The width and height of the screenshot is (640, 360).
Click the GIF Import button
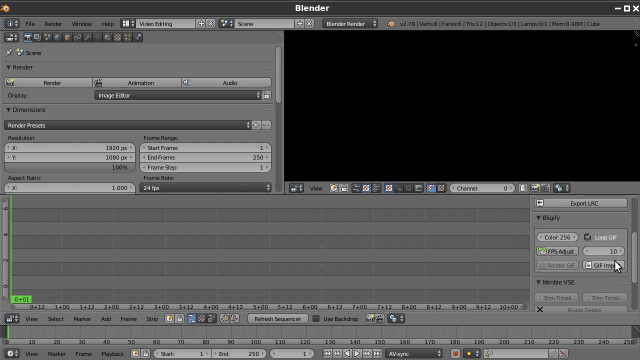coord(603,265)
